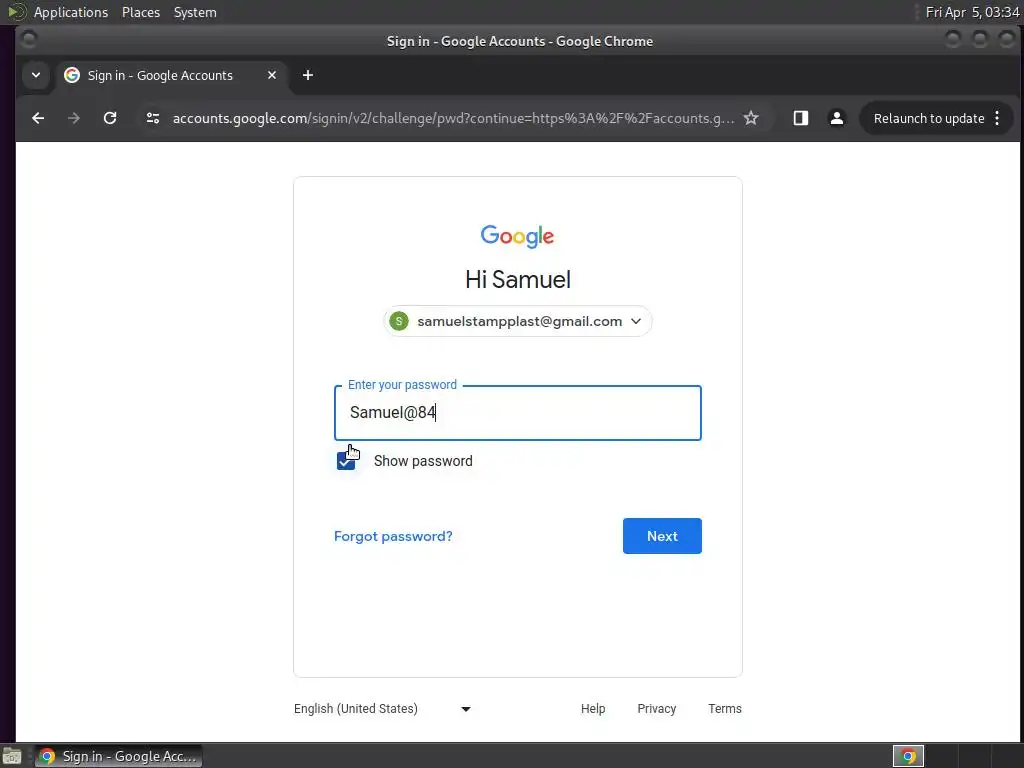1024x768 pixels.
Task: Open the Chrome side panel icon
Action: tap(801, 118)
